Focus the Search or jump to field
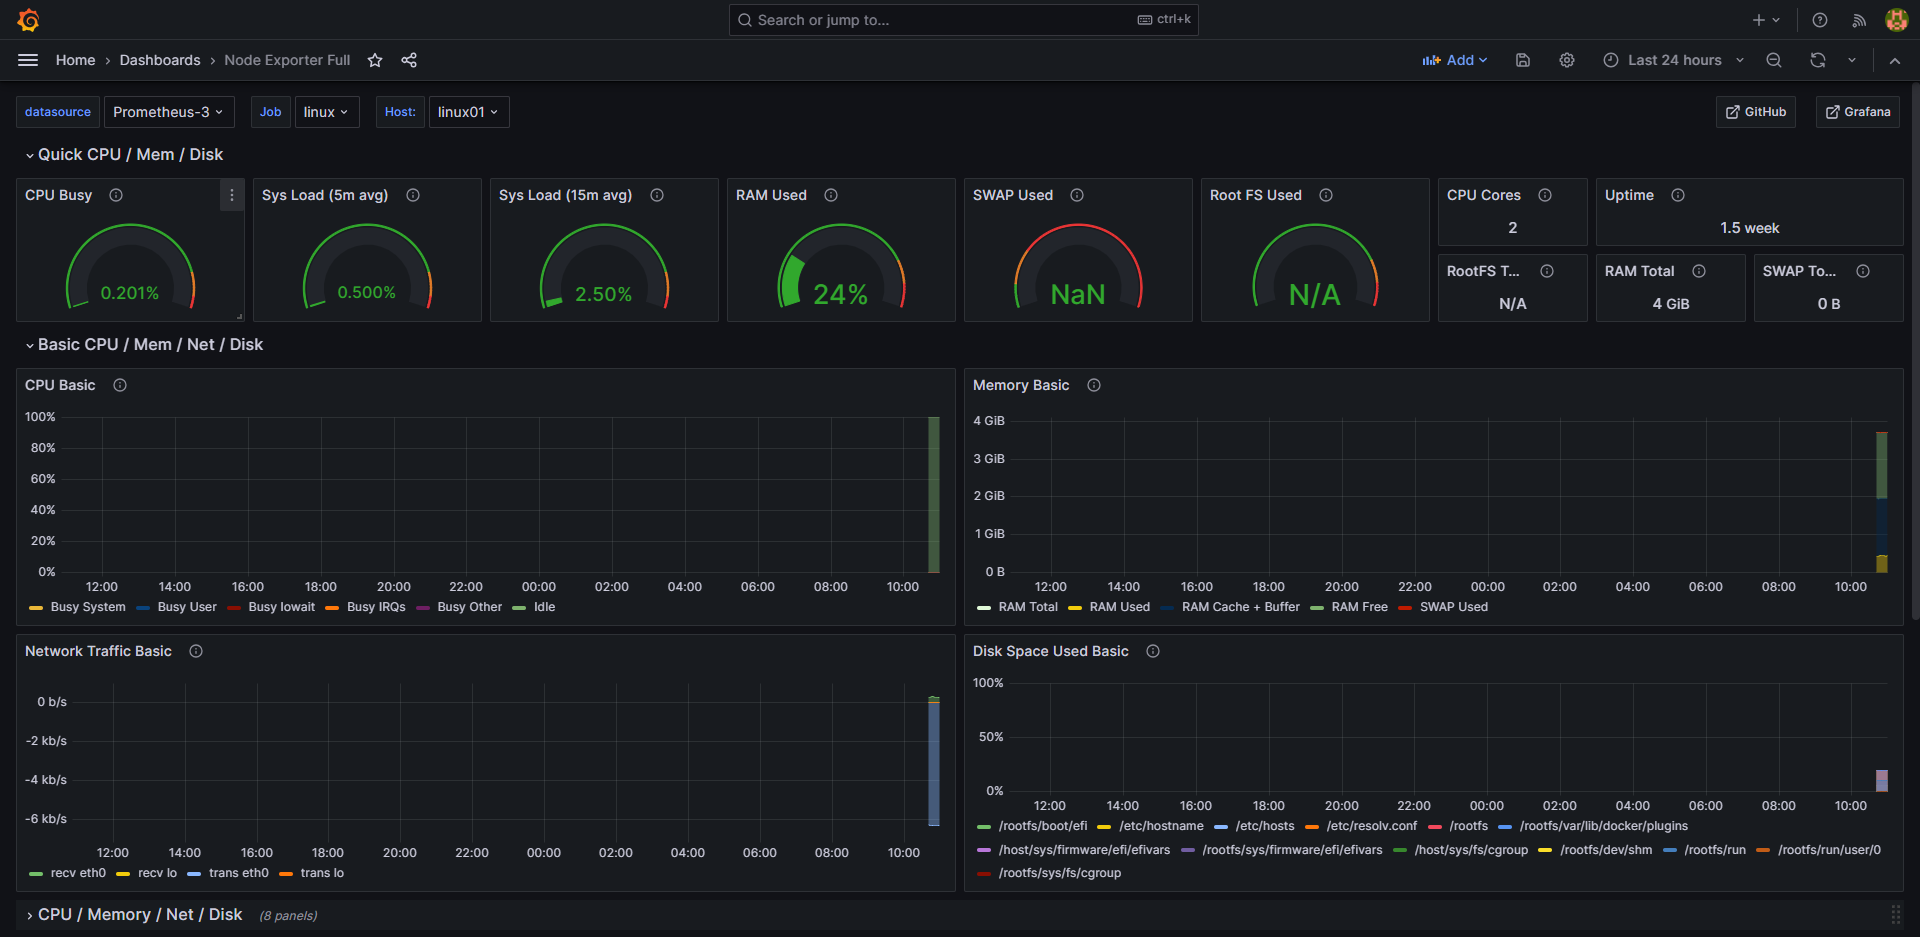 tap(963, 20)
